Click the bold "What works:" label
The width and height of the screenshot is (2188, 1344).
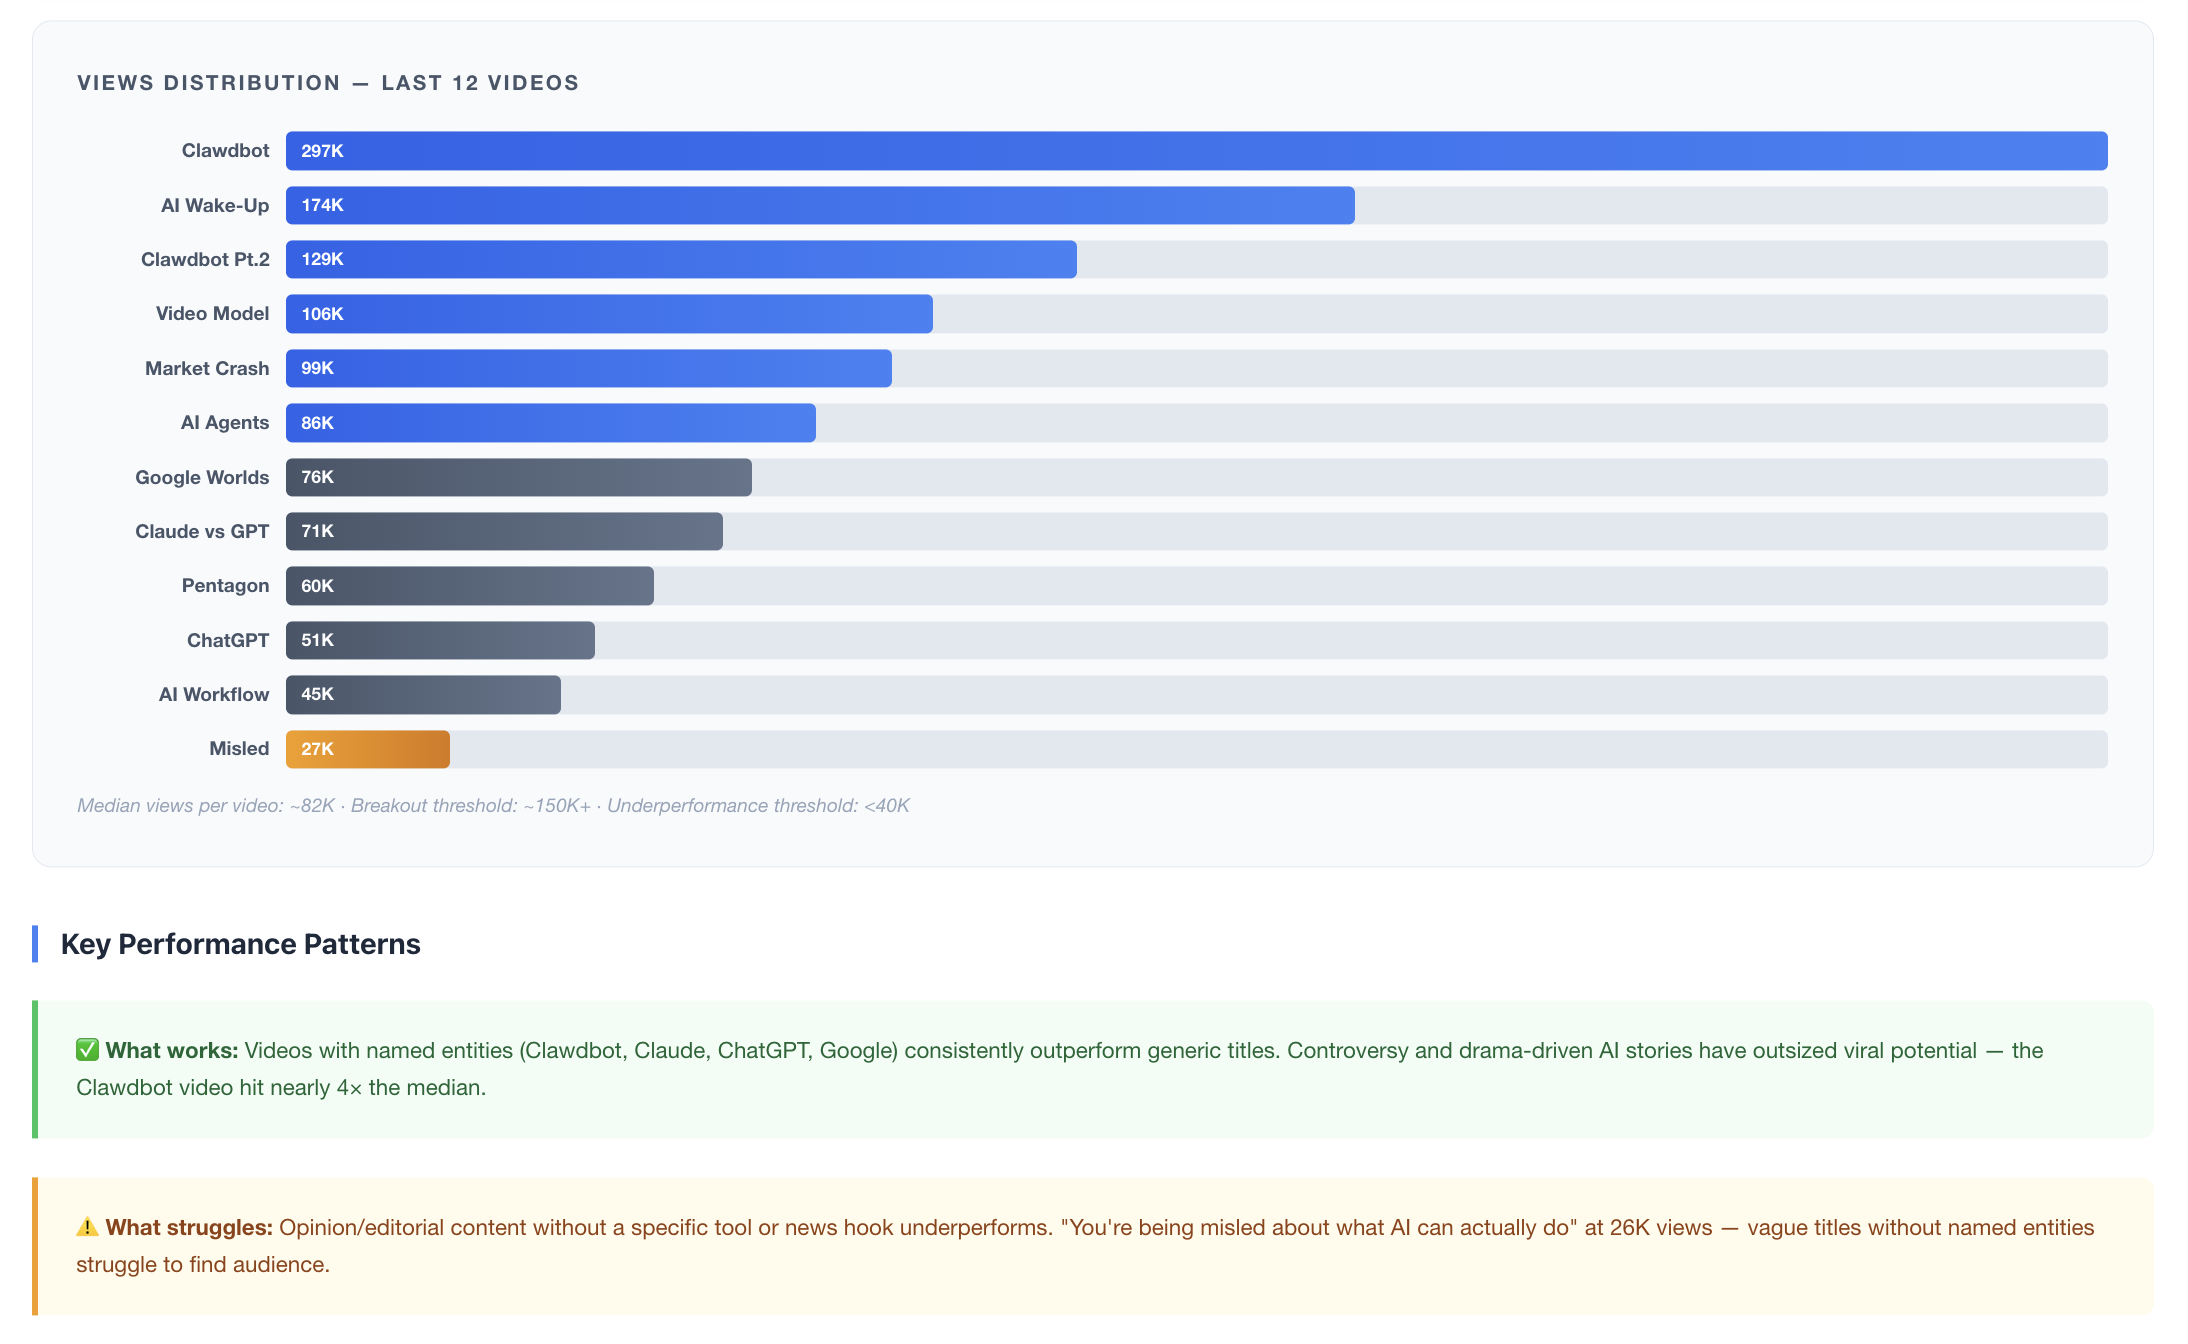[x=172, y=1050]
